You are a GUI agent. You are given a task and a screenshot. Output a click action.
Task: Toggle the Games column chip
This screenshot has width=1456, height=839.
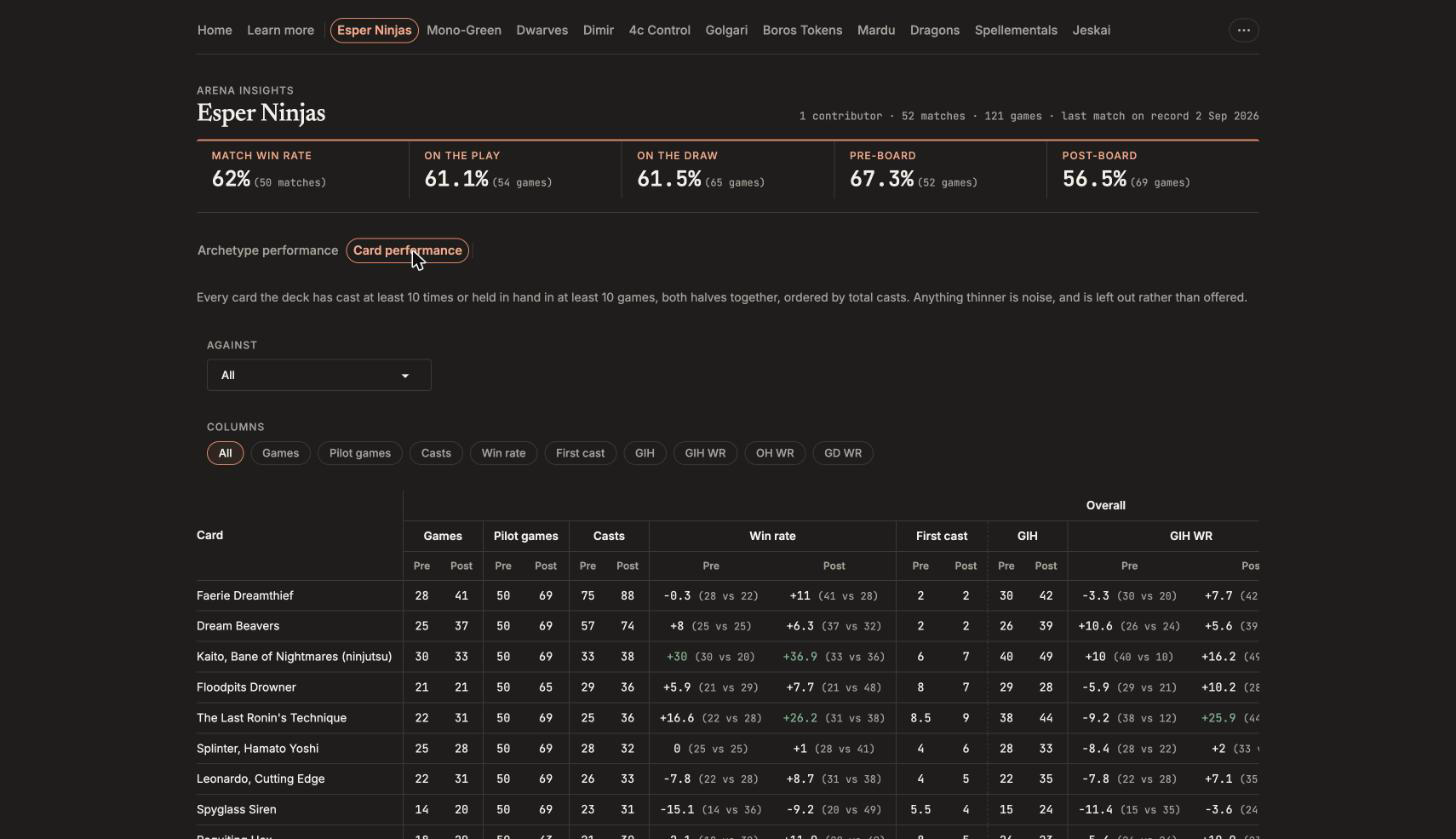(280, 453)
